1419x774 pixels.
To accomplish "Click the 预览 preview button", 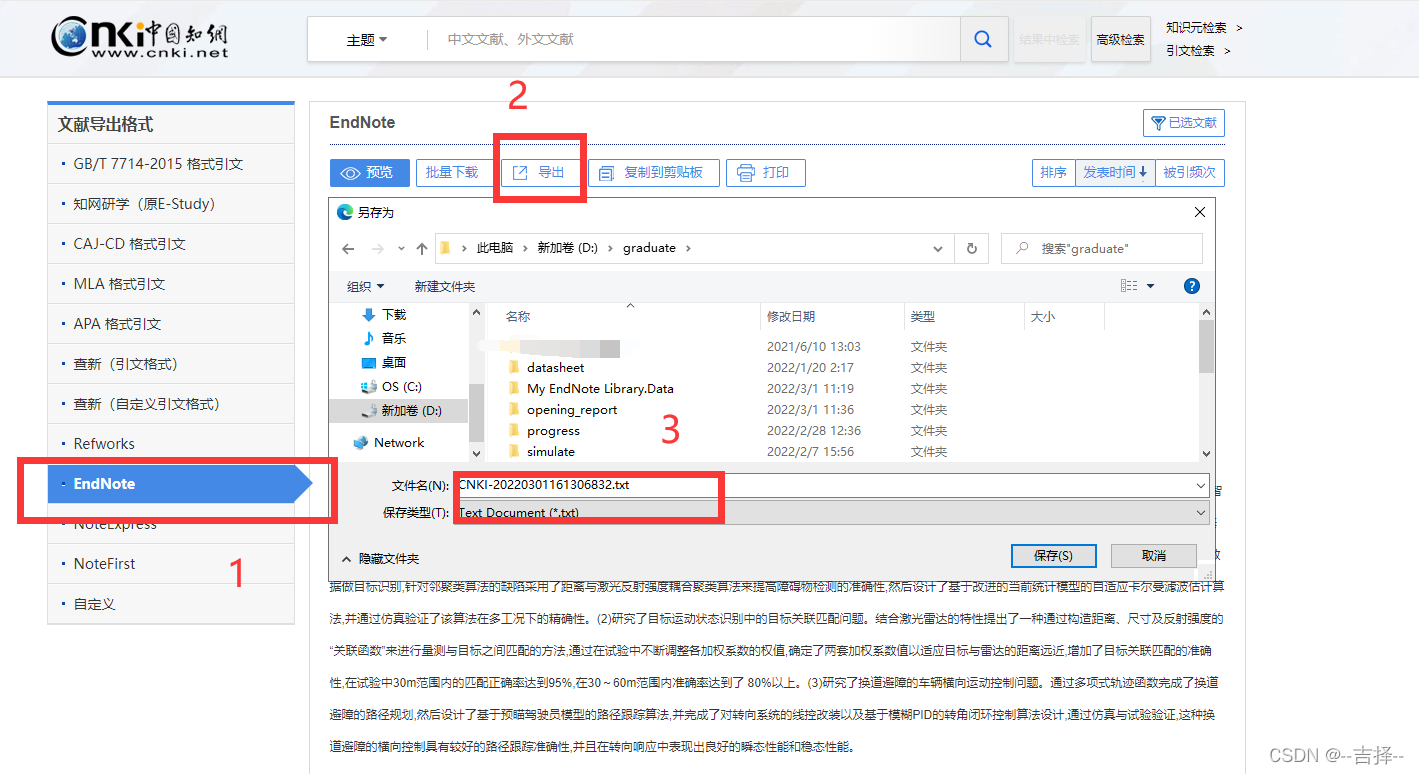I will click(x=369, y=173).
